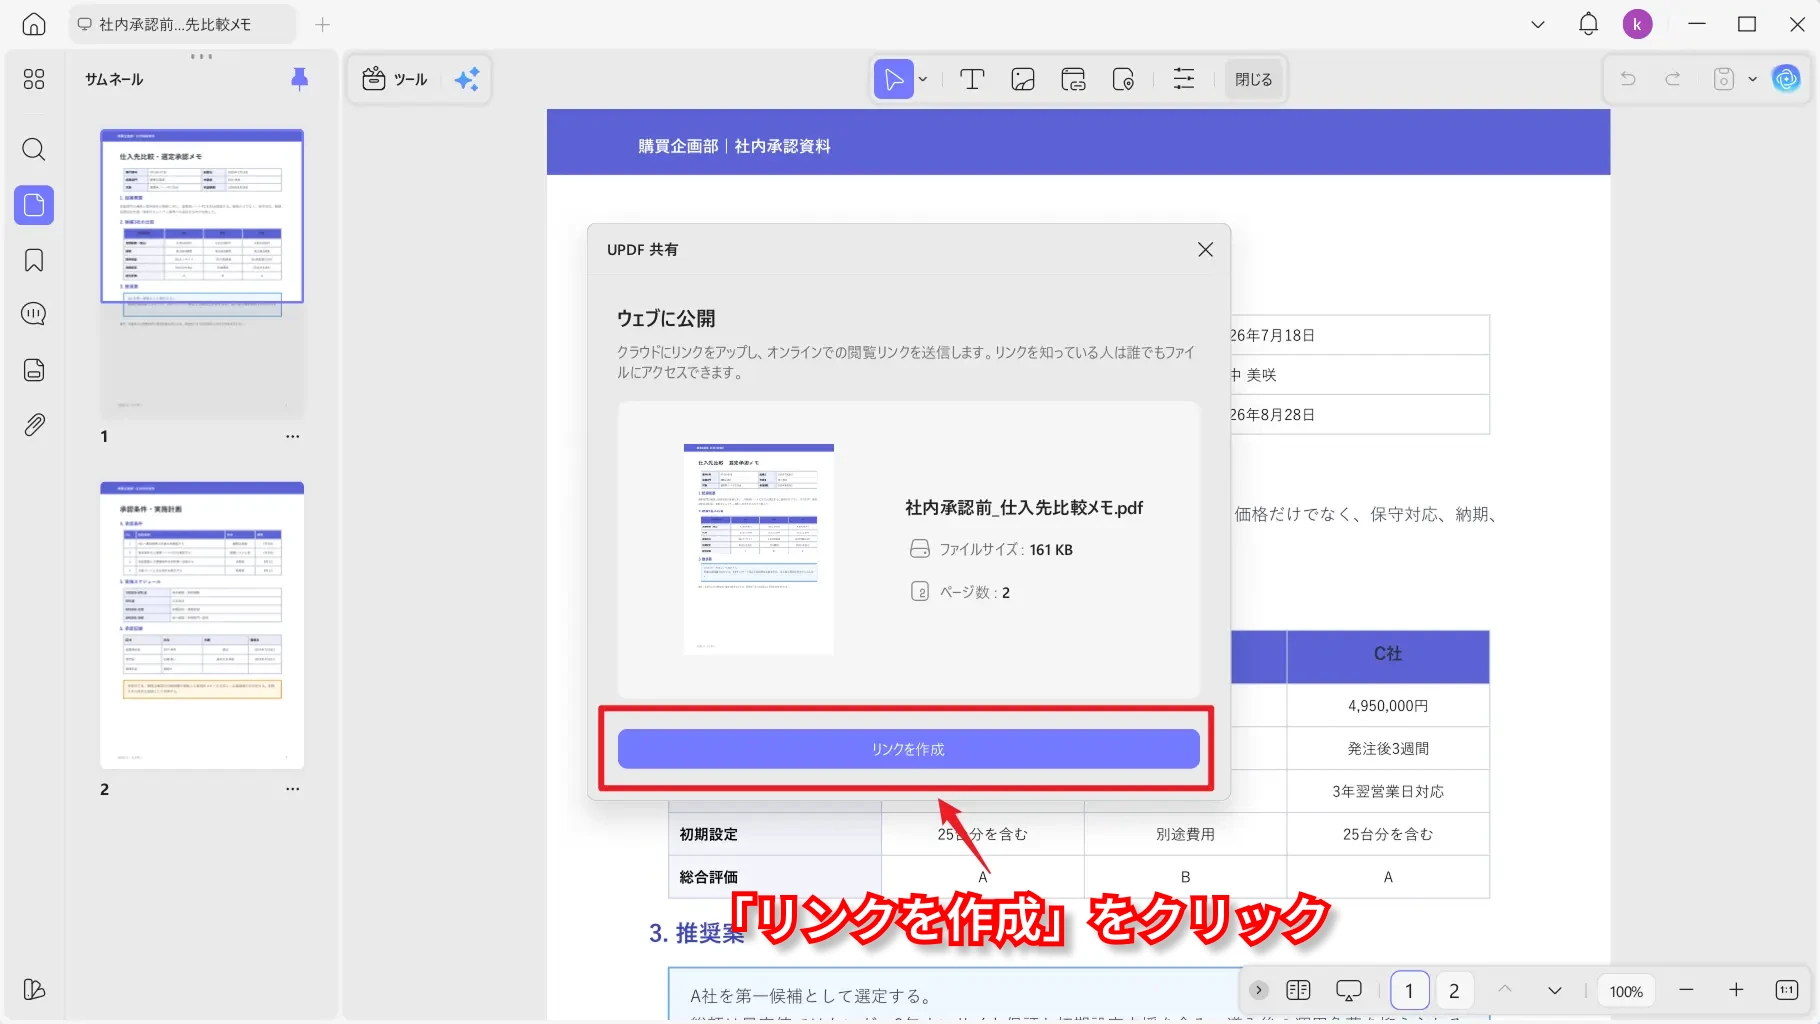Undo the last action
This screenshot has width=1820, height=1024.
coord(1628,79)
